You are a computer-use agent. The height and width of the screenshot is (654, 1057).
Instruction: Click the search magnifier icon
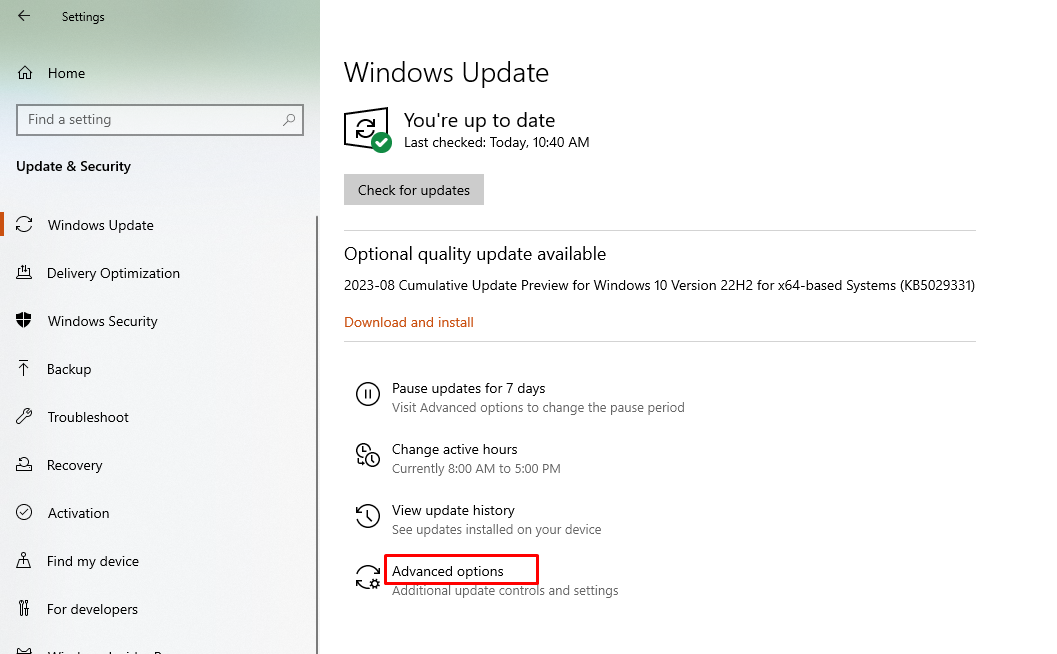(x=289, y=120)
